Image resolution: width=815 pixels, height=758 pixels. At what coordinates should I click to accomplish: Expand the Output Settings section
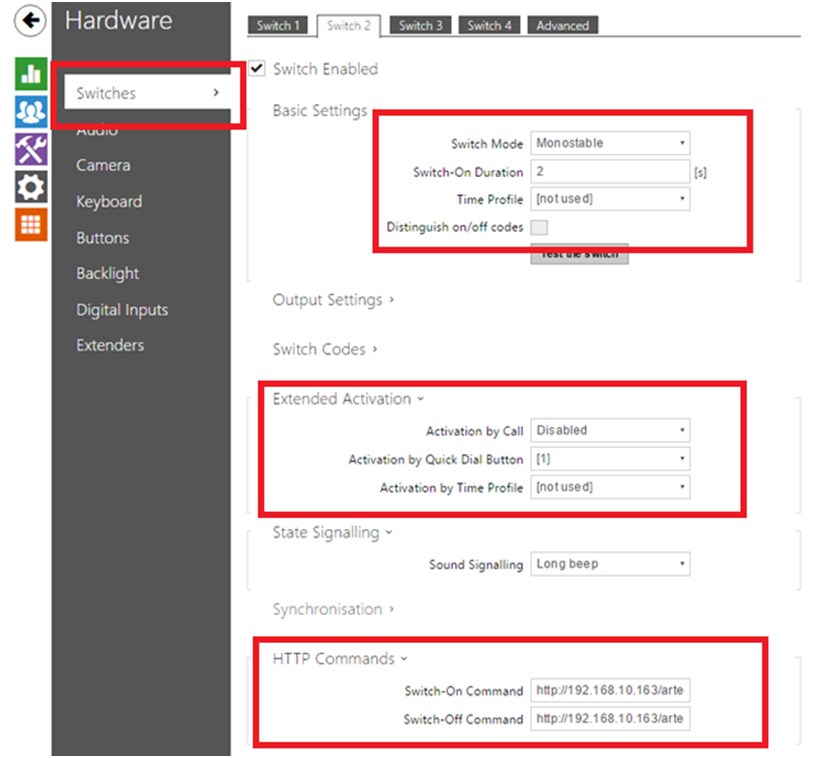point(333,300)
